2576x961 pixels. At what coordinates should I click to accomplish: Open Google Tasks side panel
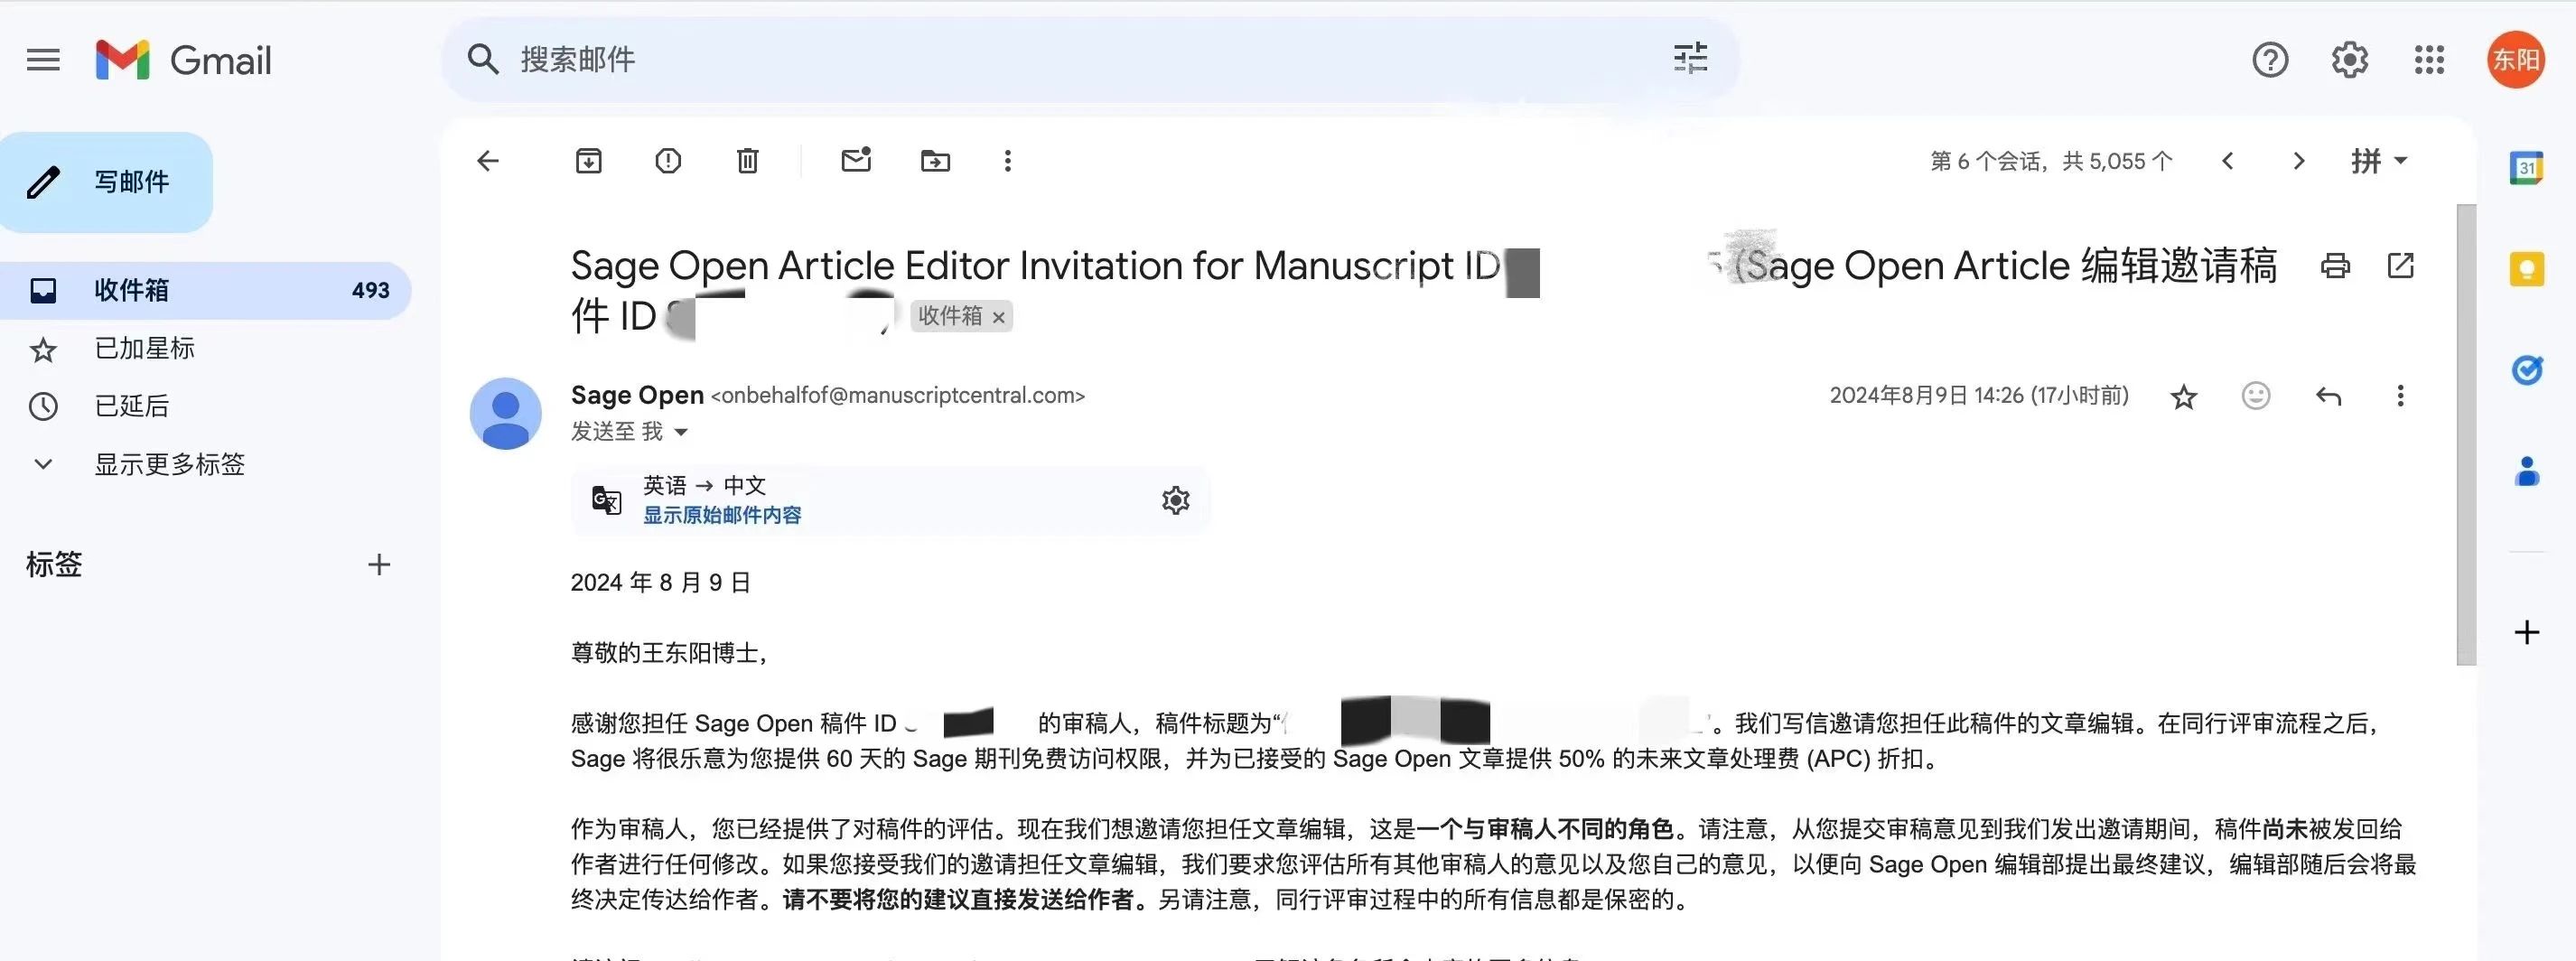2527,370
